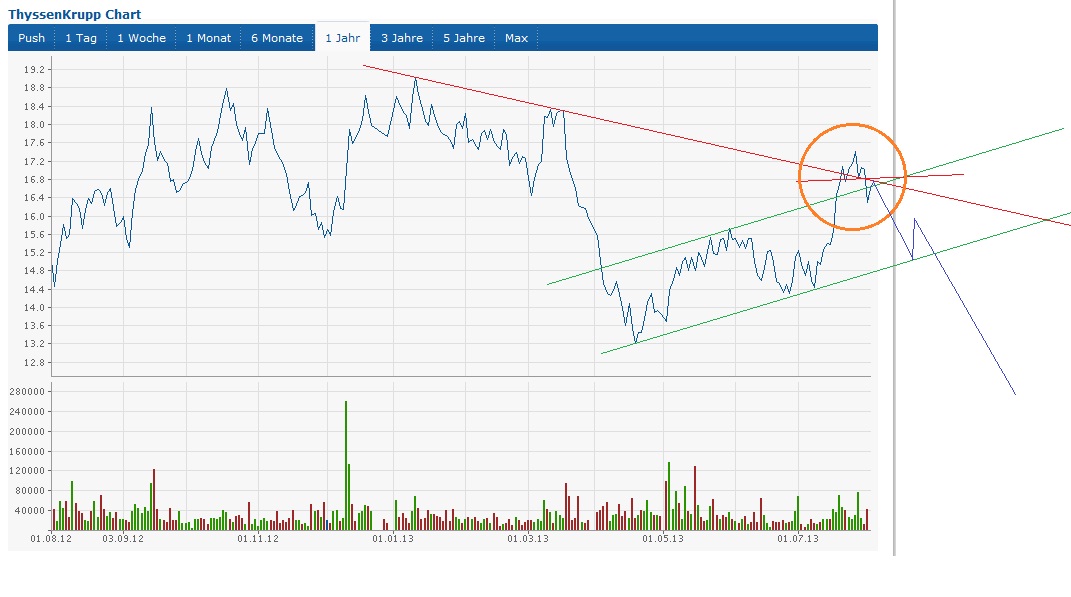
Task: Click the tallest green volume bar
Action: coord(346,466)
